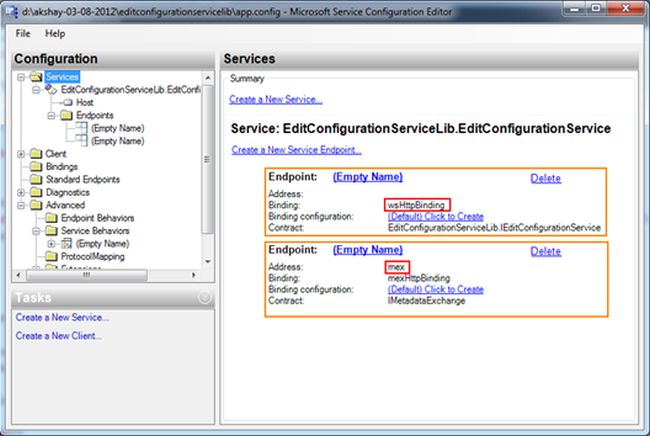Click the tree's scroll right arrow

tap(193, 275)
